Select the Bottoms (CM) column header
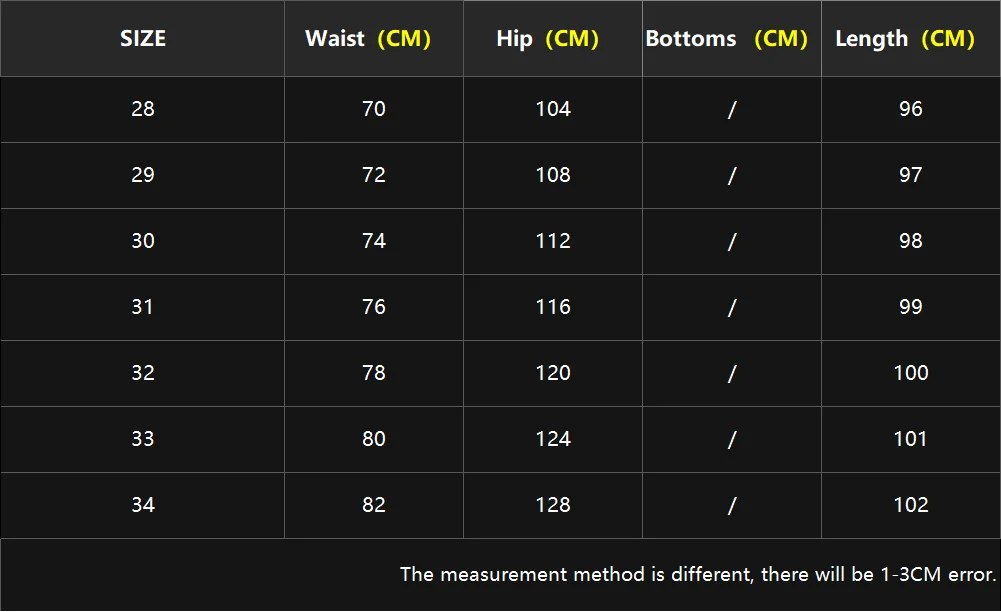The width and height of the screenshot is (1001, 612). pyautogui.click(x=726, y=39)
